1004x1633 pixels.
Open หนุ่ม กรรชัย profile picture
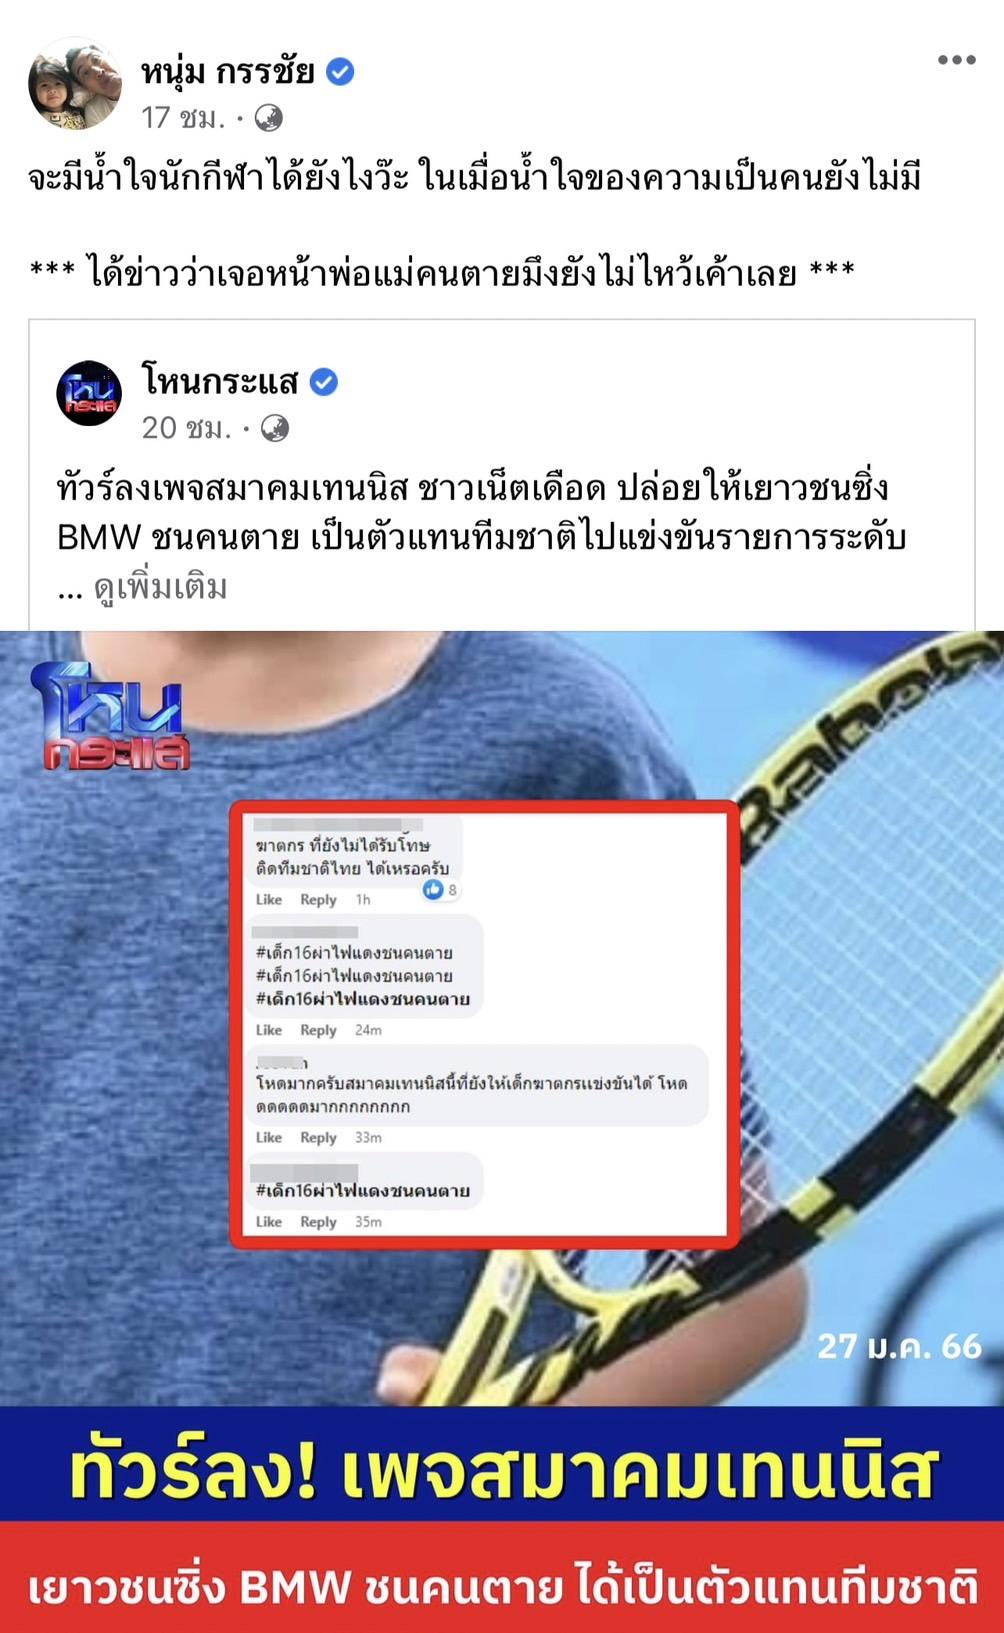(73, 85)
